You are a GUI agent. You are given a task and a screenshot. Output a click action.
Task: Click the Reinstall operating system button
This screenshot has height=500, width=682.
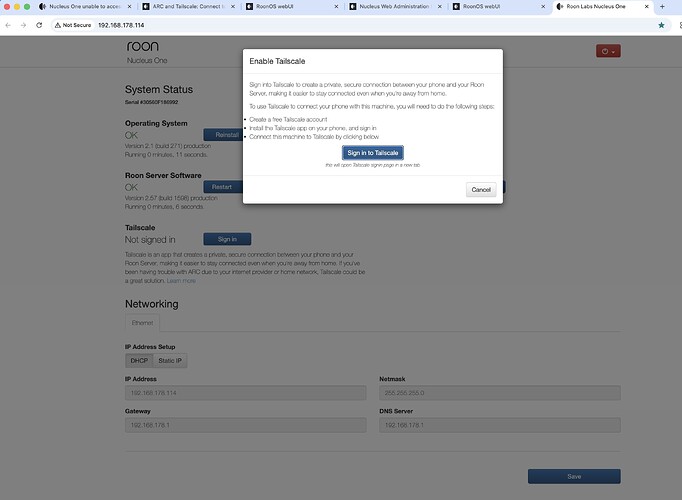click(223, 135)
